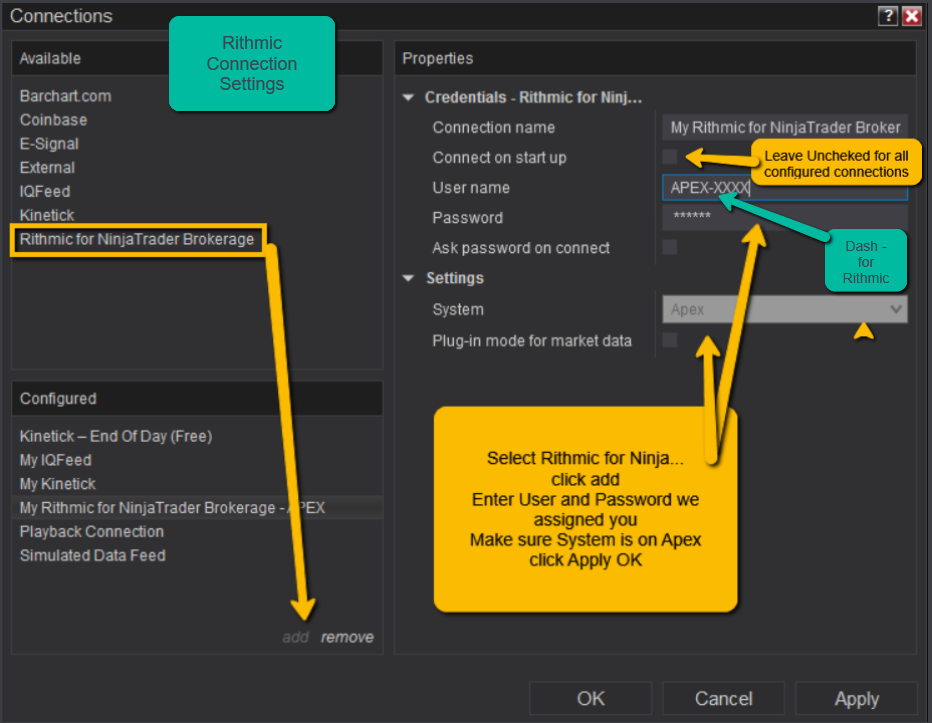Screen dimensions: 932x723
Task: Select My IQFeed configured connection
Action: click(56, 460)
